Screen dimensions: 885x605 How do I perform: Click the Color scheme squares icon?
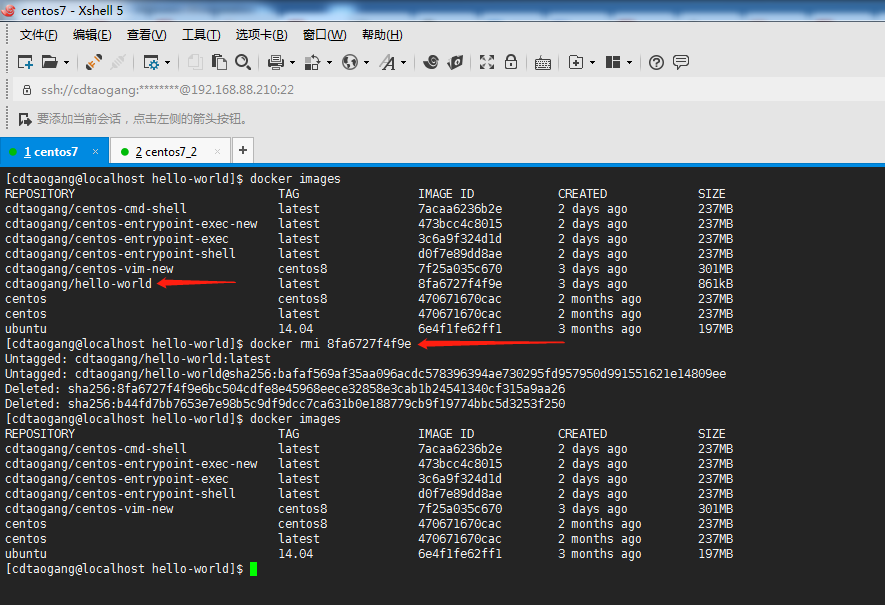coord(312,62)
